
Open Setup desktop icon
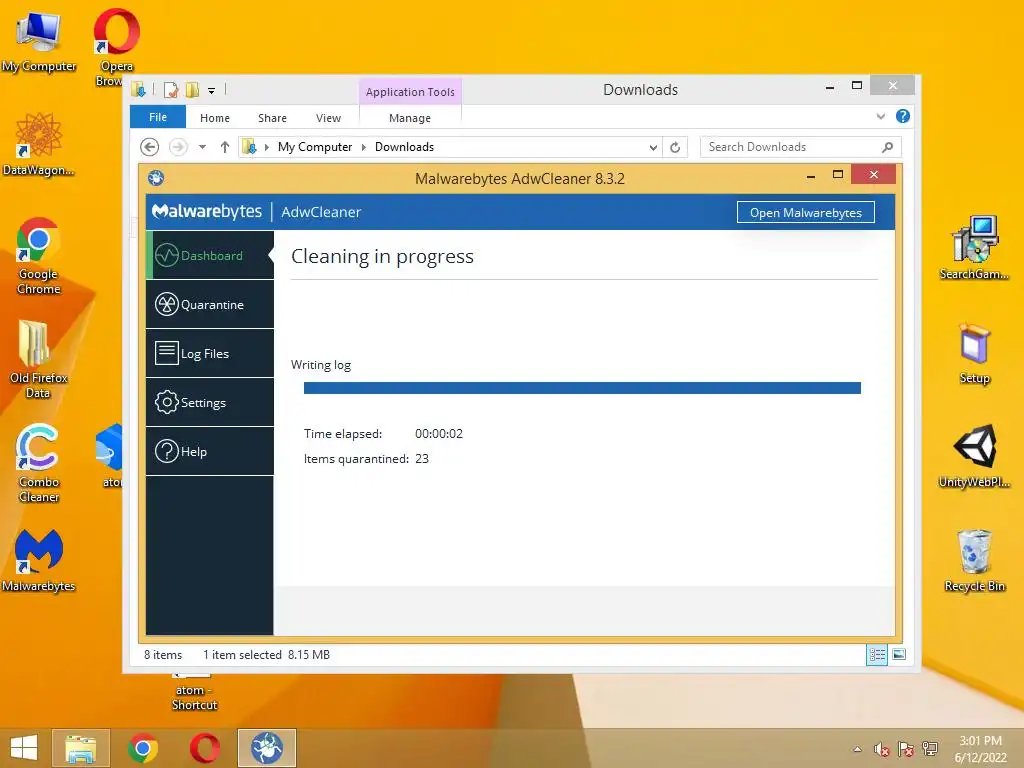[974, 353]
